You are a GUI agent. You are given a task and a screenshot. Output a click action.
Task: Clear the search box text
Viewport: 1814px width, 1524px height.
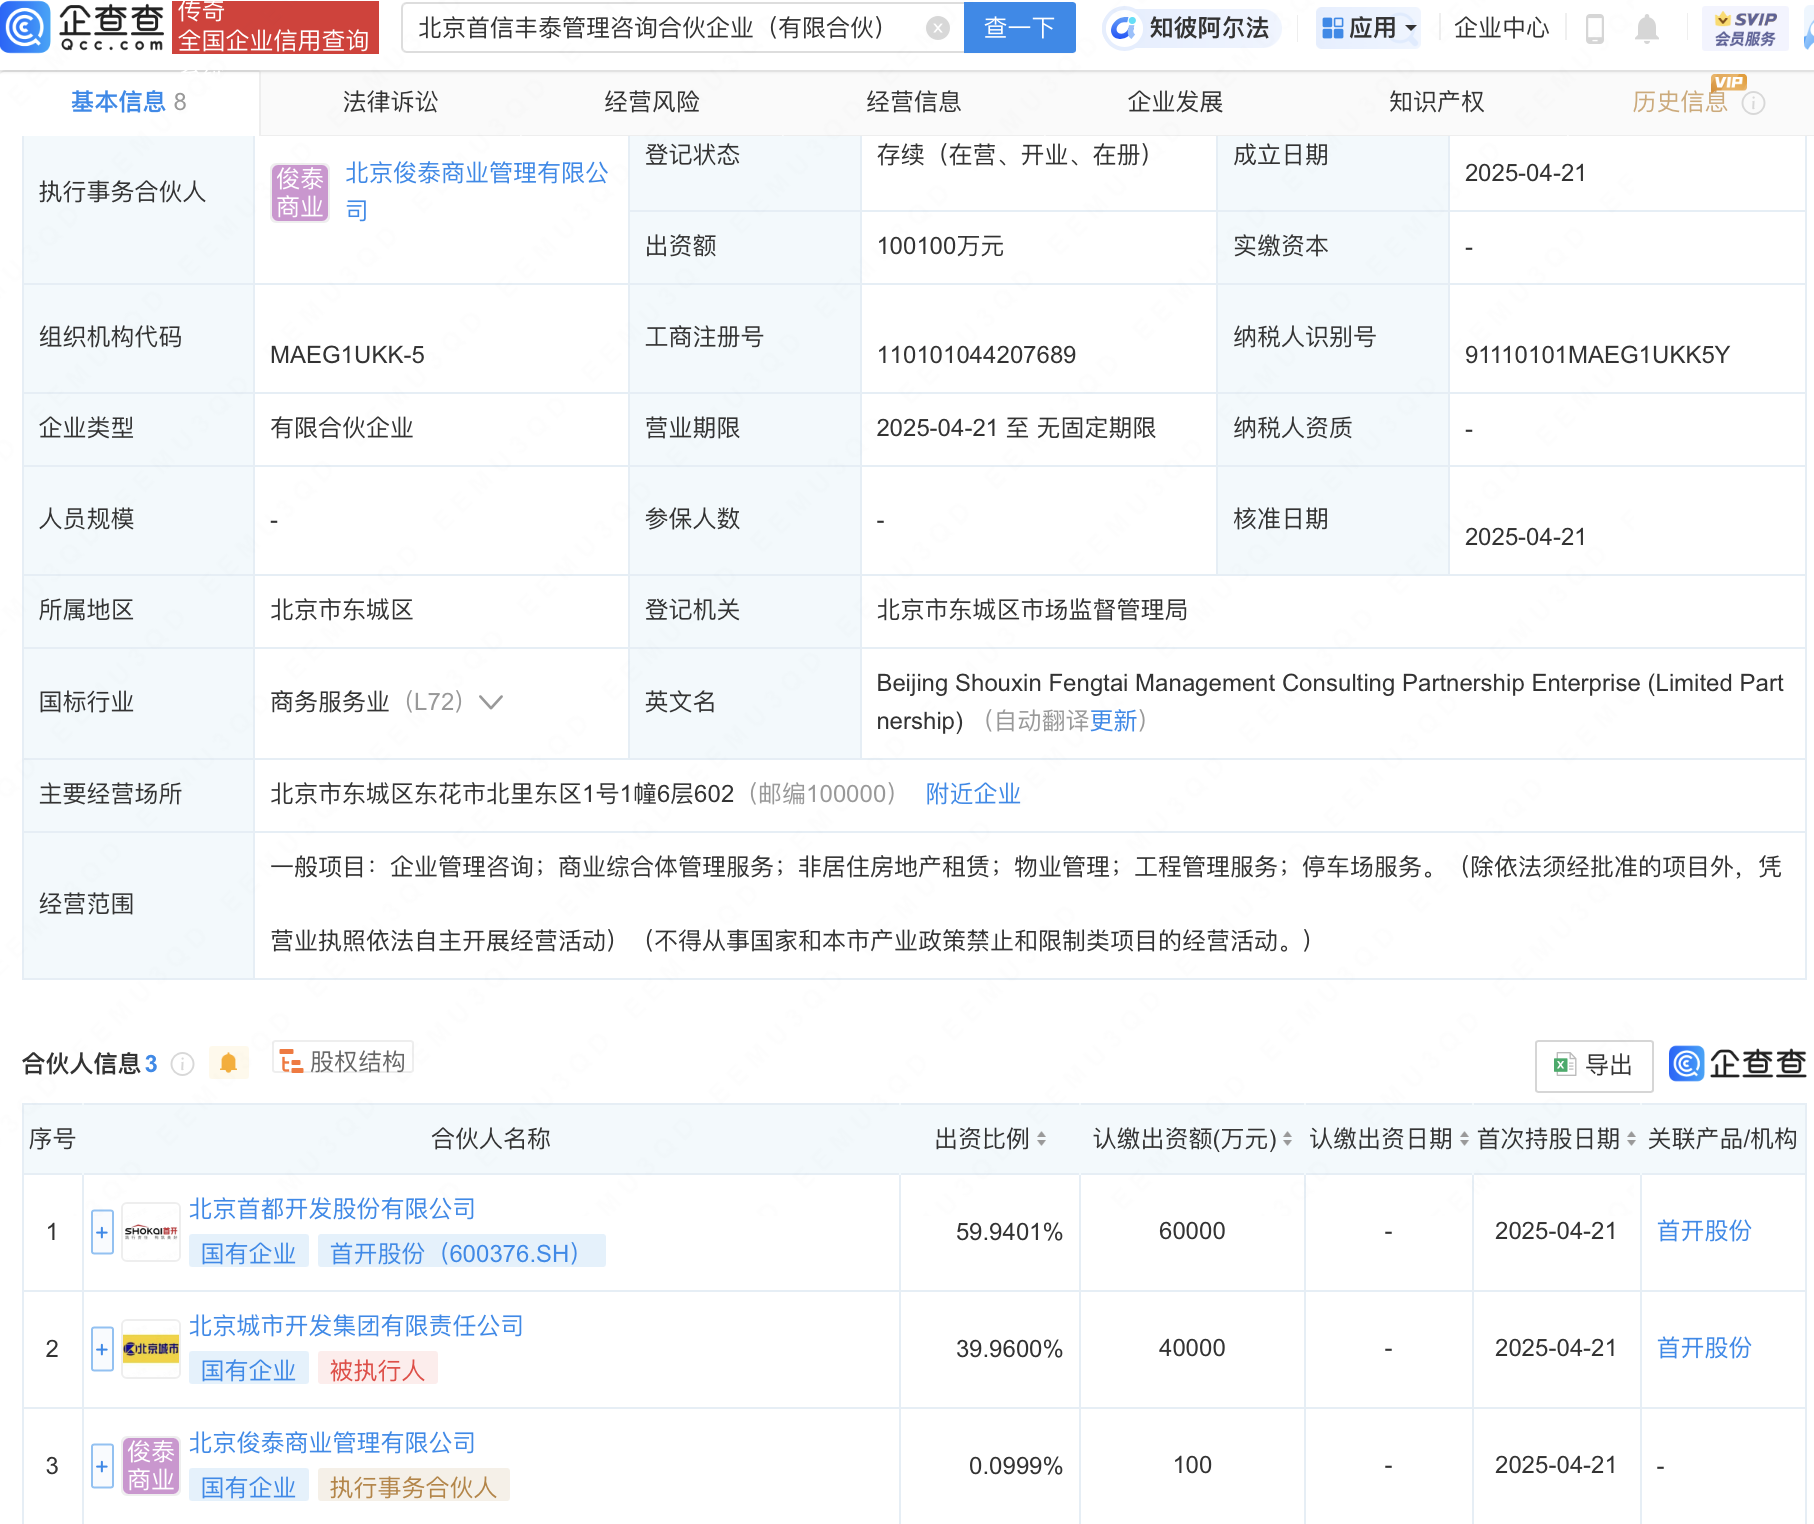[937, 28]
